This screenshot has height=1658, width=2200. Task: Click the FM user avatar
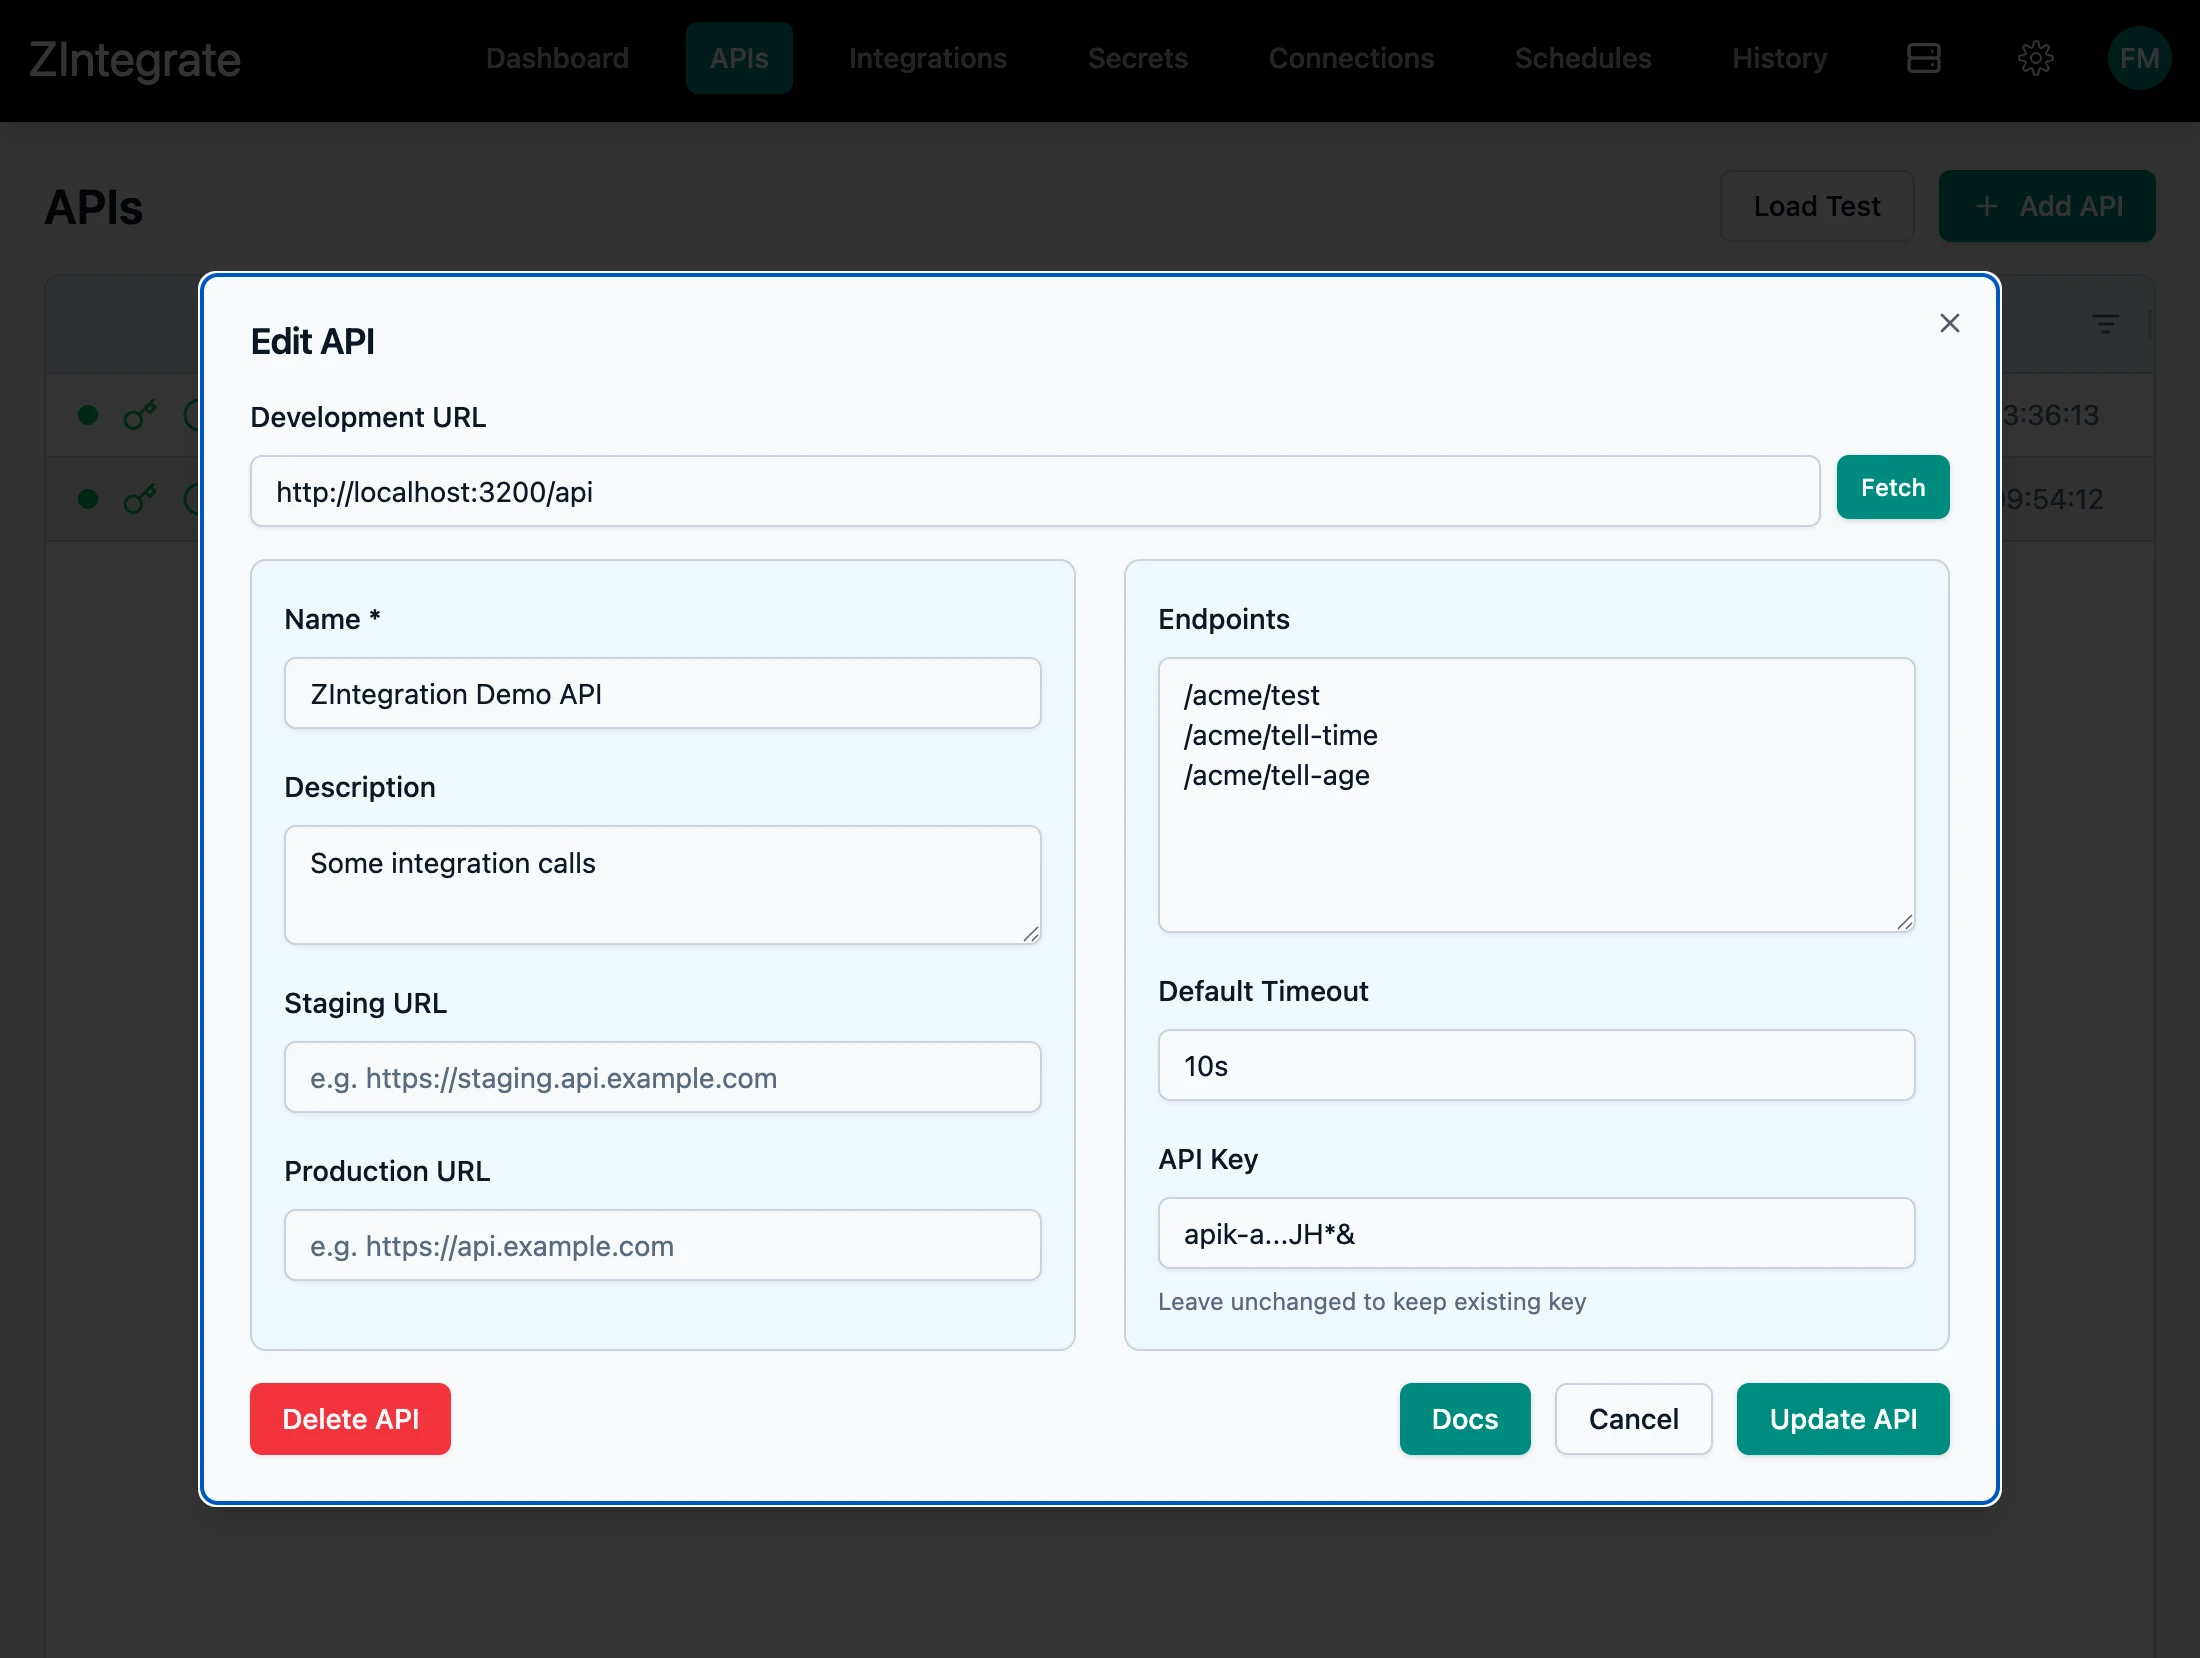point(2139,58)
